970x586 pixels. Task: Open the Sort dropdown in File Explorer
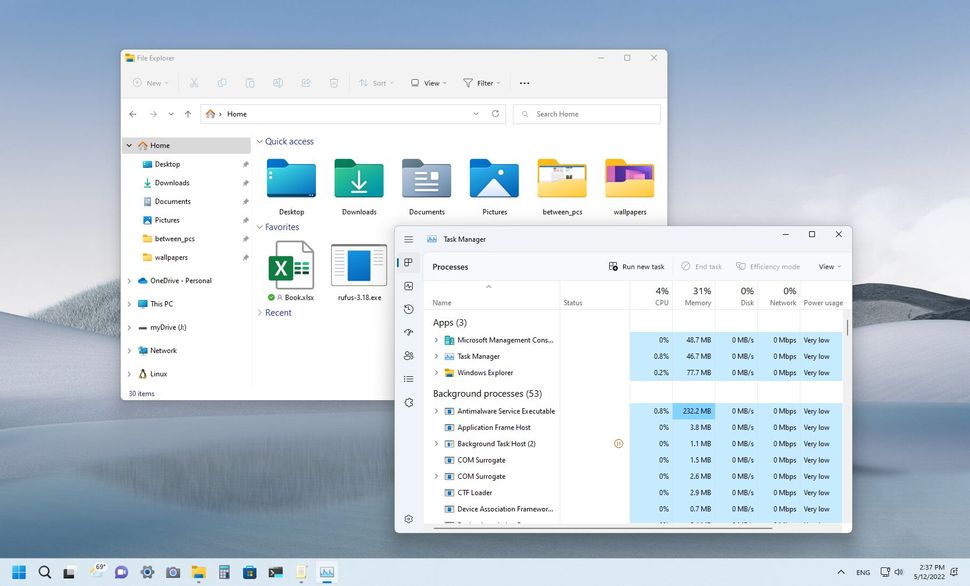(376, 83)
